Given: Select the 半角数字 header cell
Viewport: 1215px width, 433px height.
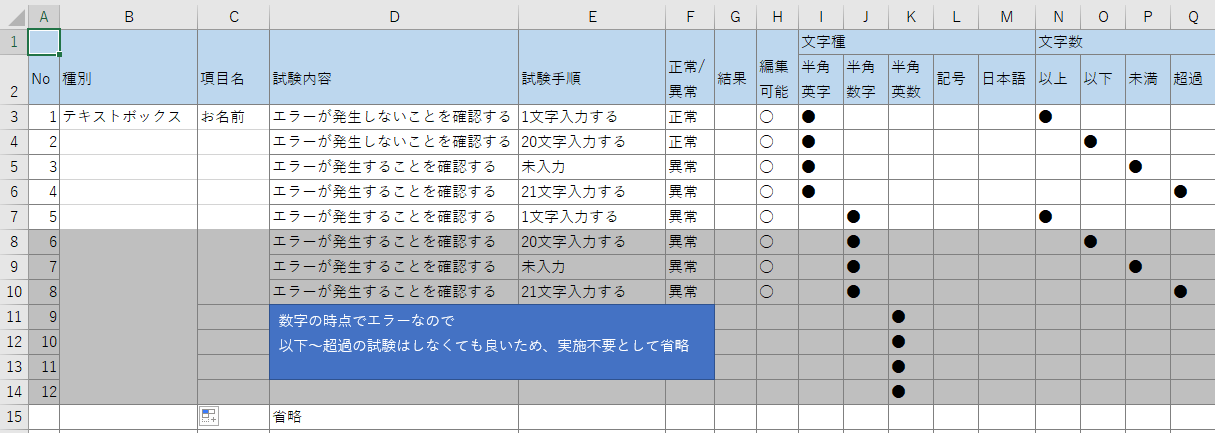Looking at the screenshot, I should (x=866, y=79).
